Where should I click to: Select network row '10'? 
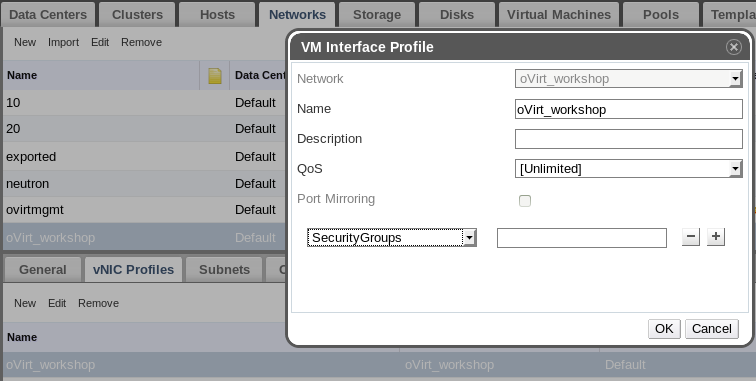(x=145, y=103)
